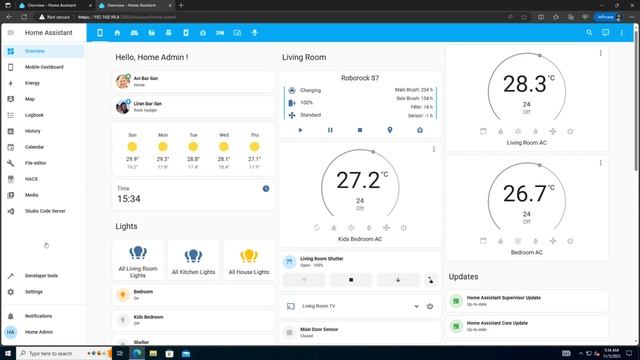This screenshot has height=360, width=640.
Task: Toggle the Kids Bedroom light entity
Action: pyautogui.click(x=193, y=320)
